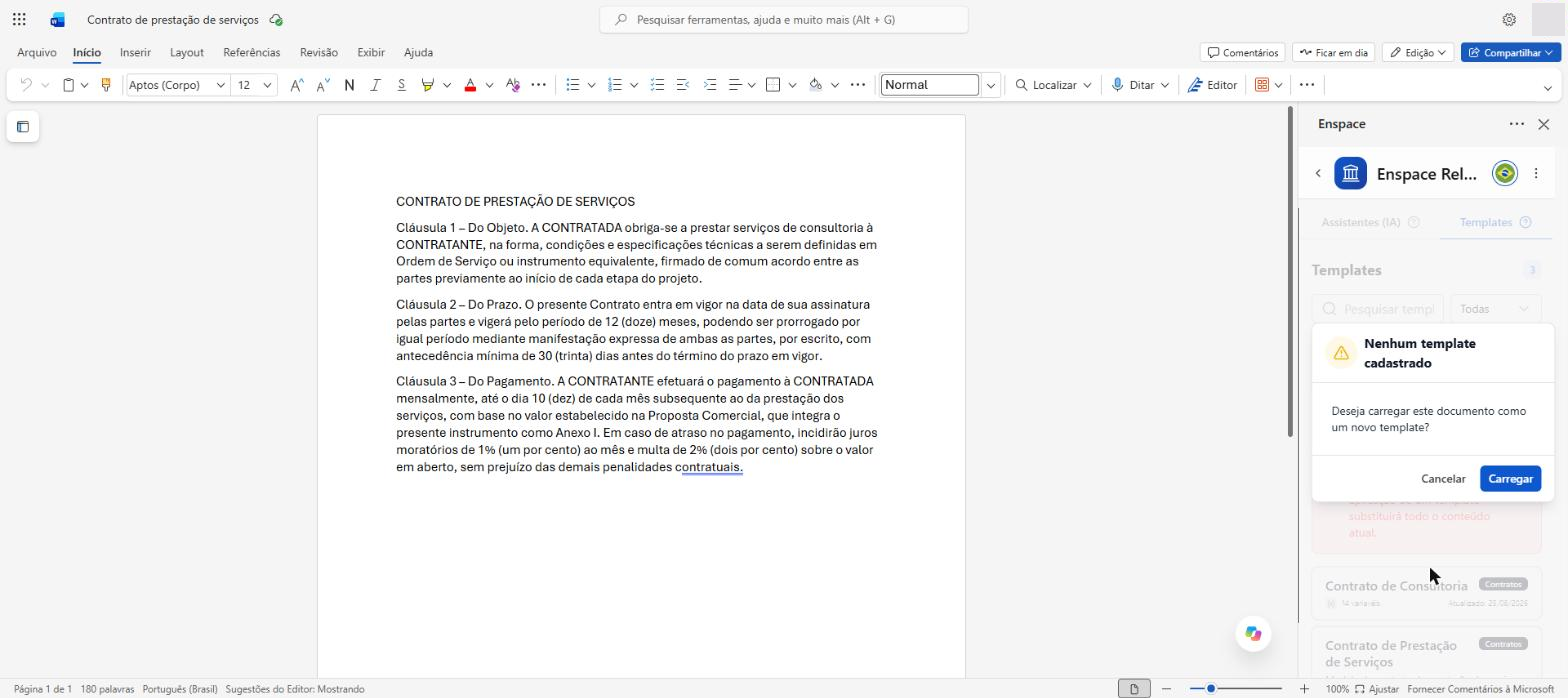Expand the bullet list style arrow
The height and width of the screenshot is (698, 1568).
click(x=591, y=85)
